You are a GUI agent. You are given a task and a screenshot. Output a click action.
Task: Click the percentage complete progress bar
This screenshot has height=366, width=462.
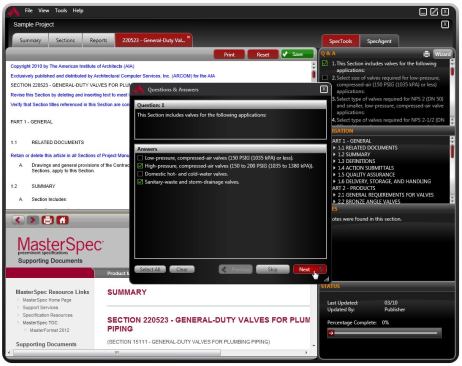(384, 333)
